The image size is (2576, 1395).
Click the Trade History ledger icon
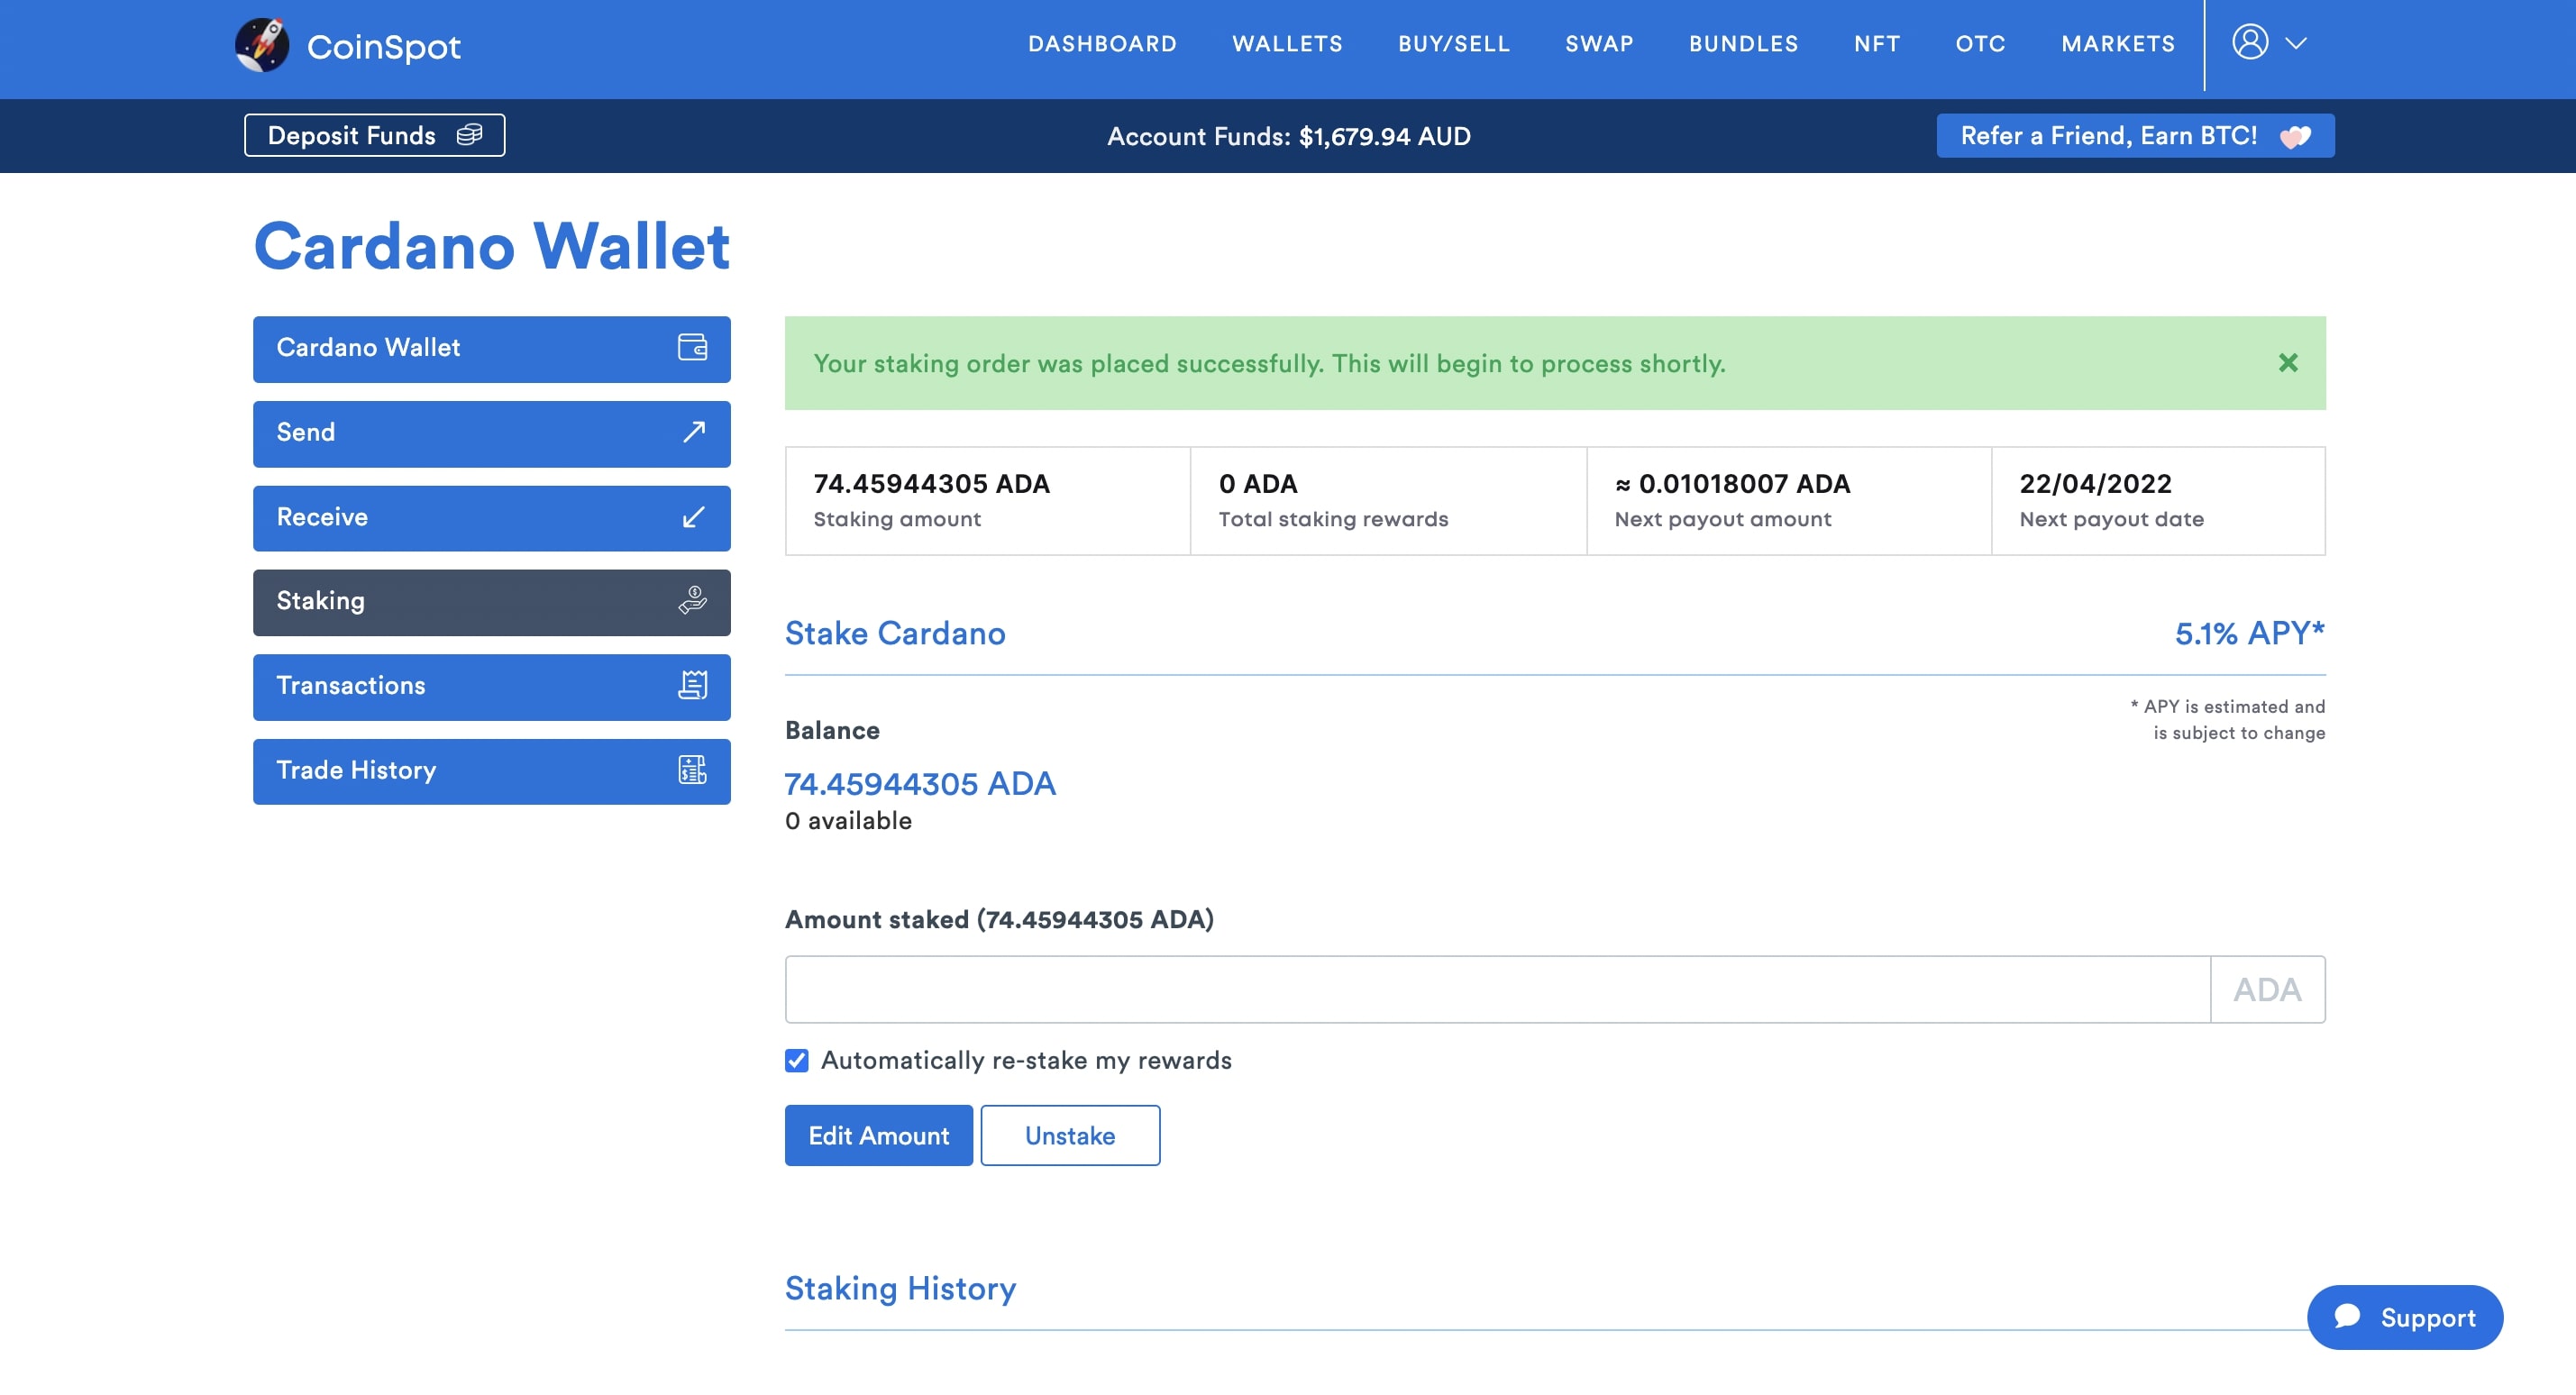click(692, 770)
